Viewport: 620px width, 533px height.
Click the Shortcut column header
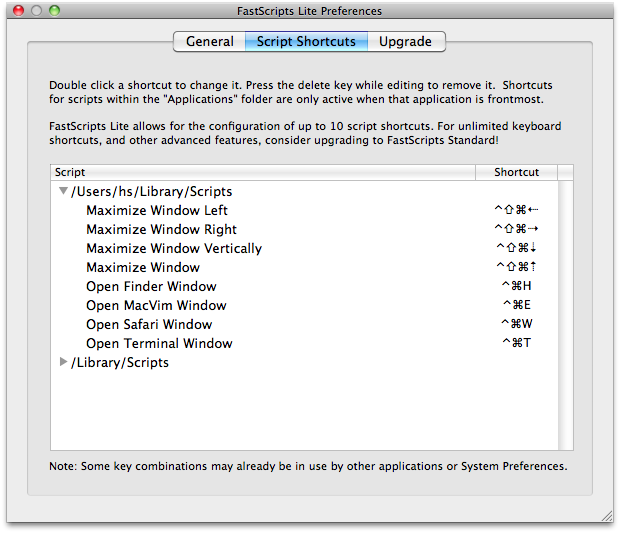click(516, 172)
